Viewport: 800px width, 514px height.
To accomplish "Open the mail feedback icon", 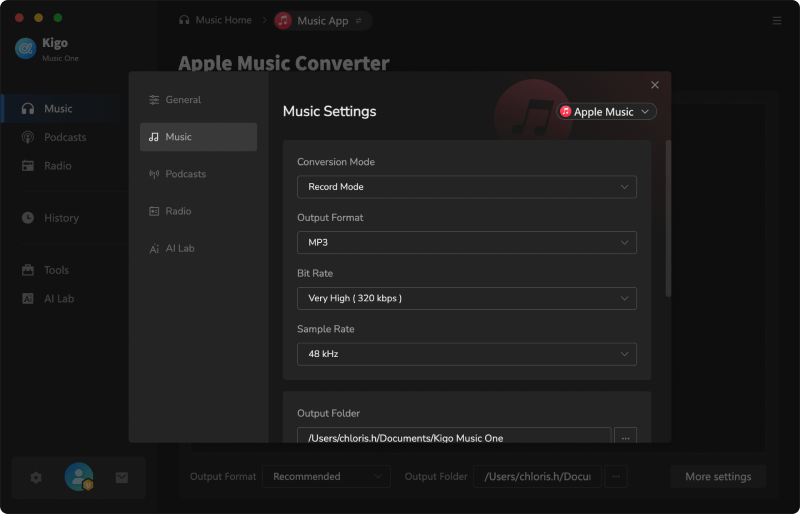I will 121,477.
